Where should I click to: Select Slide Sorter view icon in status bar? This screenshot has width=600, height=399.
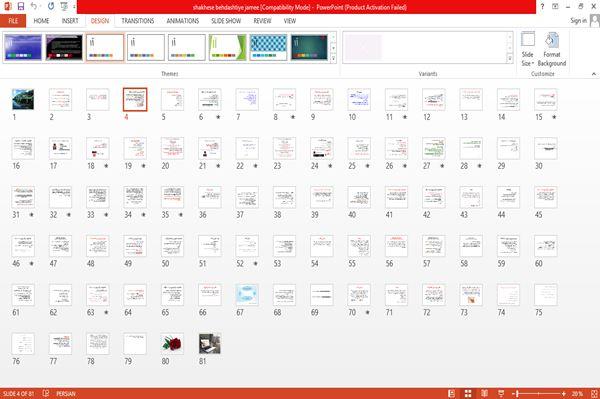tap(468, 394)
